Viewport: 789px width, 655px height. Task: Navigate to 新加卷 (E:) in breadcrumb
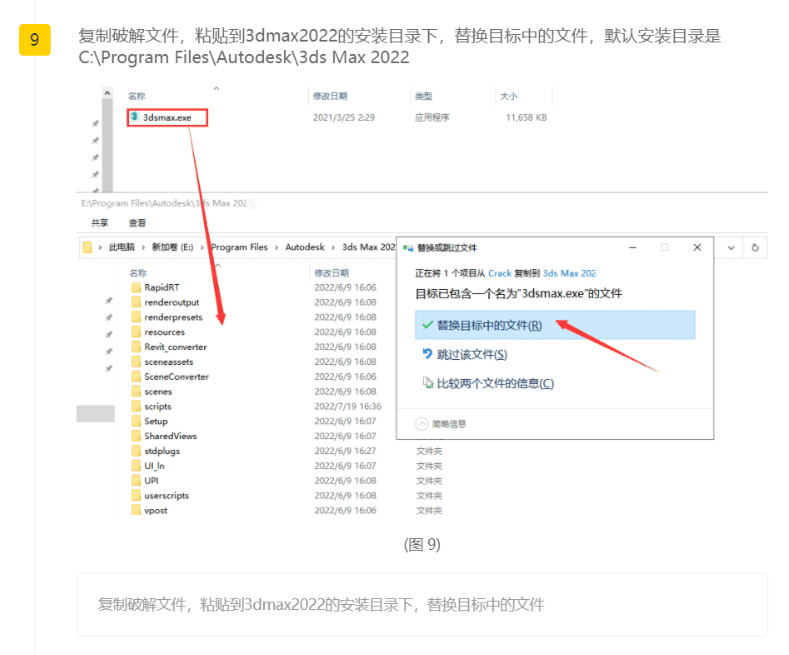point(173,247)
